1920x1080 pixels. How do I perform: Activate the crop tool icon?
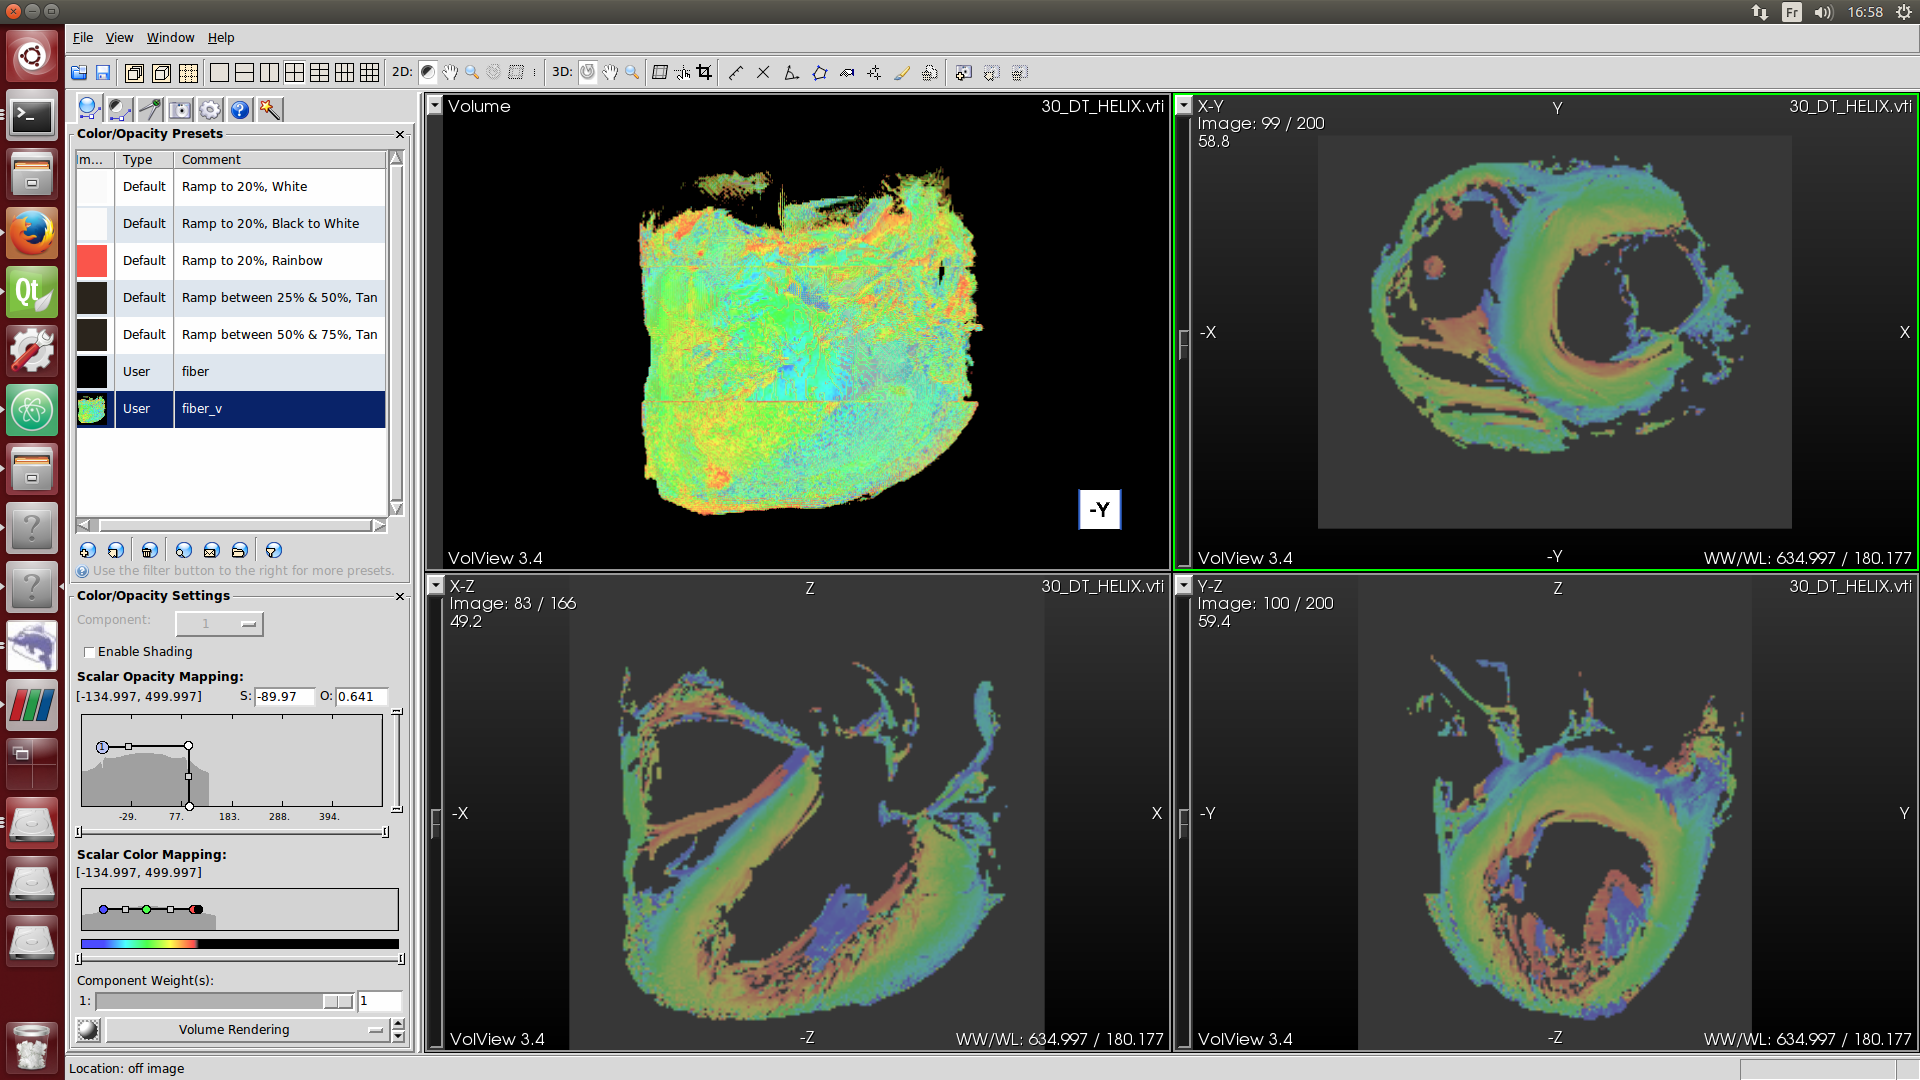pyautogui.click(x=705, y=72)
